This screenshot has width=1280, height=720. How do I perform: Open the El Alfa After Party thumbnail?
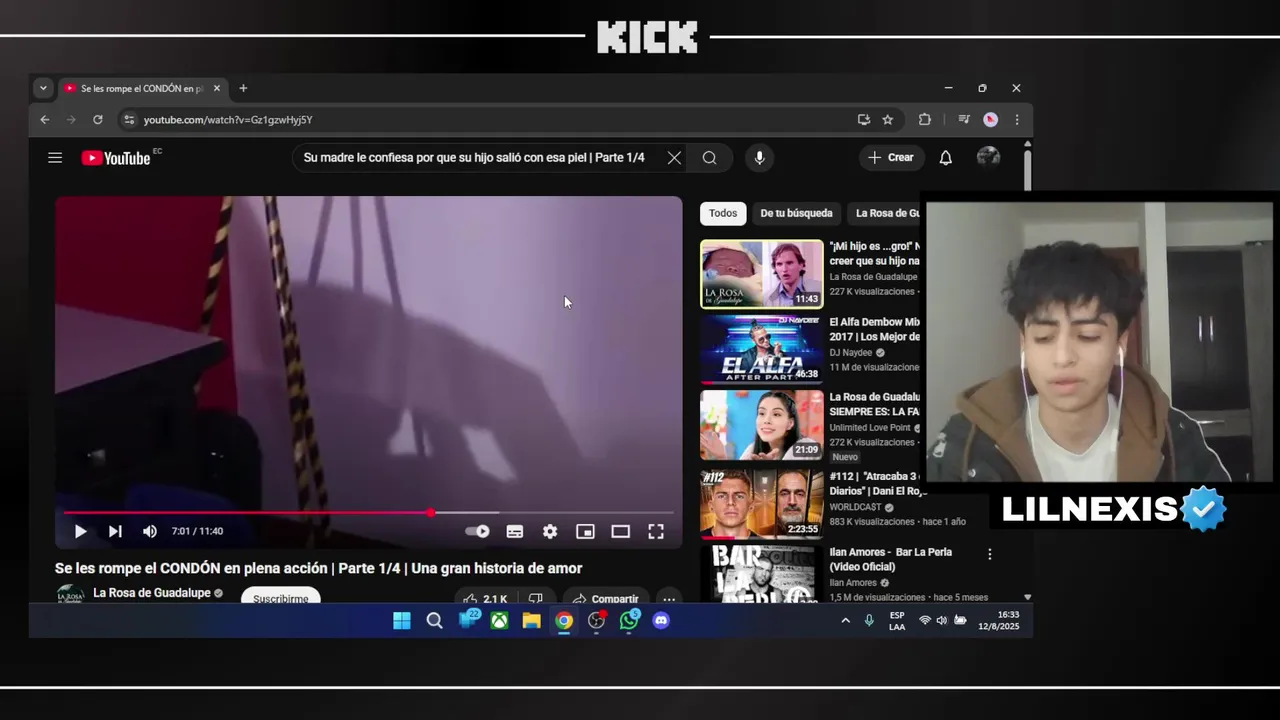[x=762, y=349]
